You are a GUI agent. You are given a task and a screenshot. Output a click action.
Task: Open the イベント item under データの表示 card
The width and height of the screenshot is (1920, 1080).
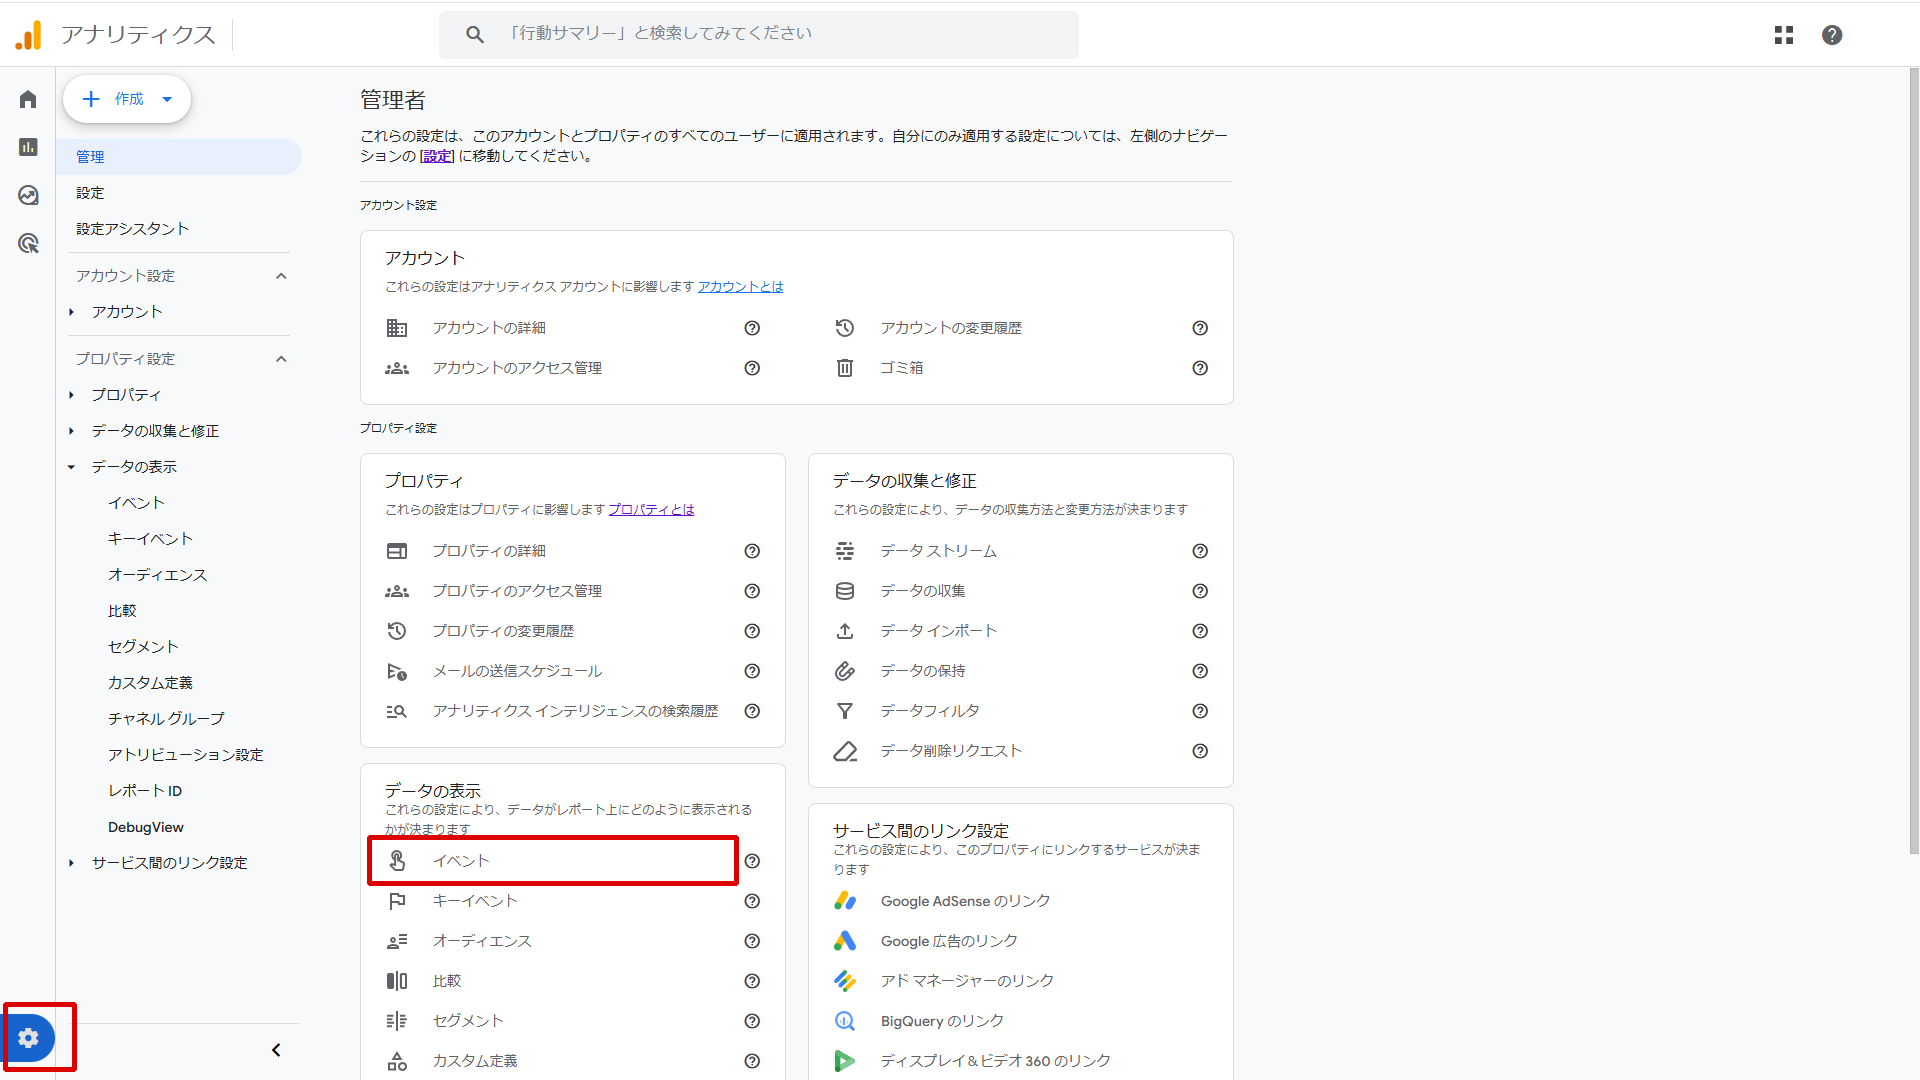pos(461,861)
